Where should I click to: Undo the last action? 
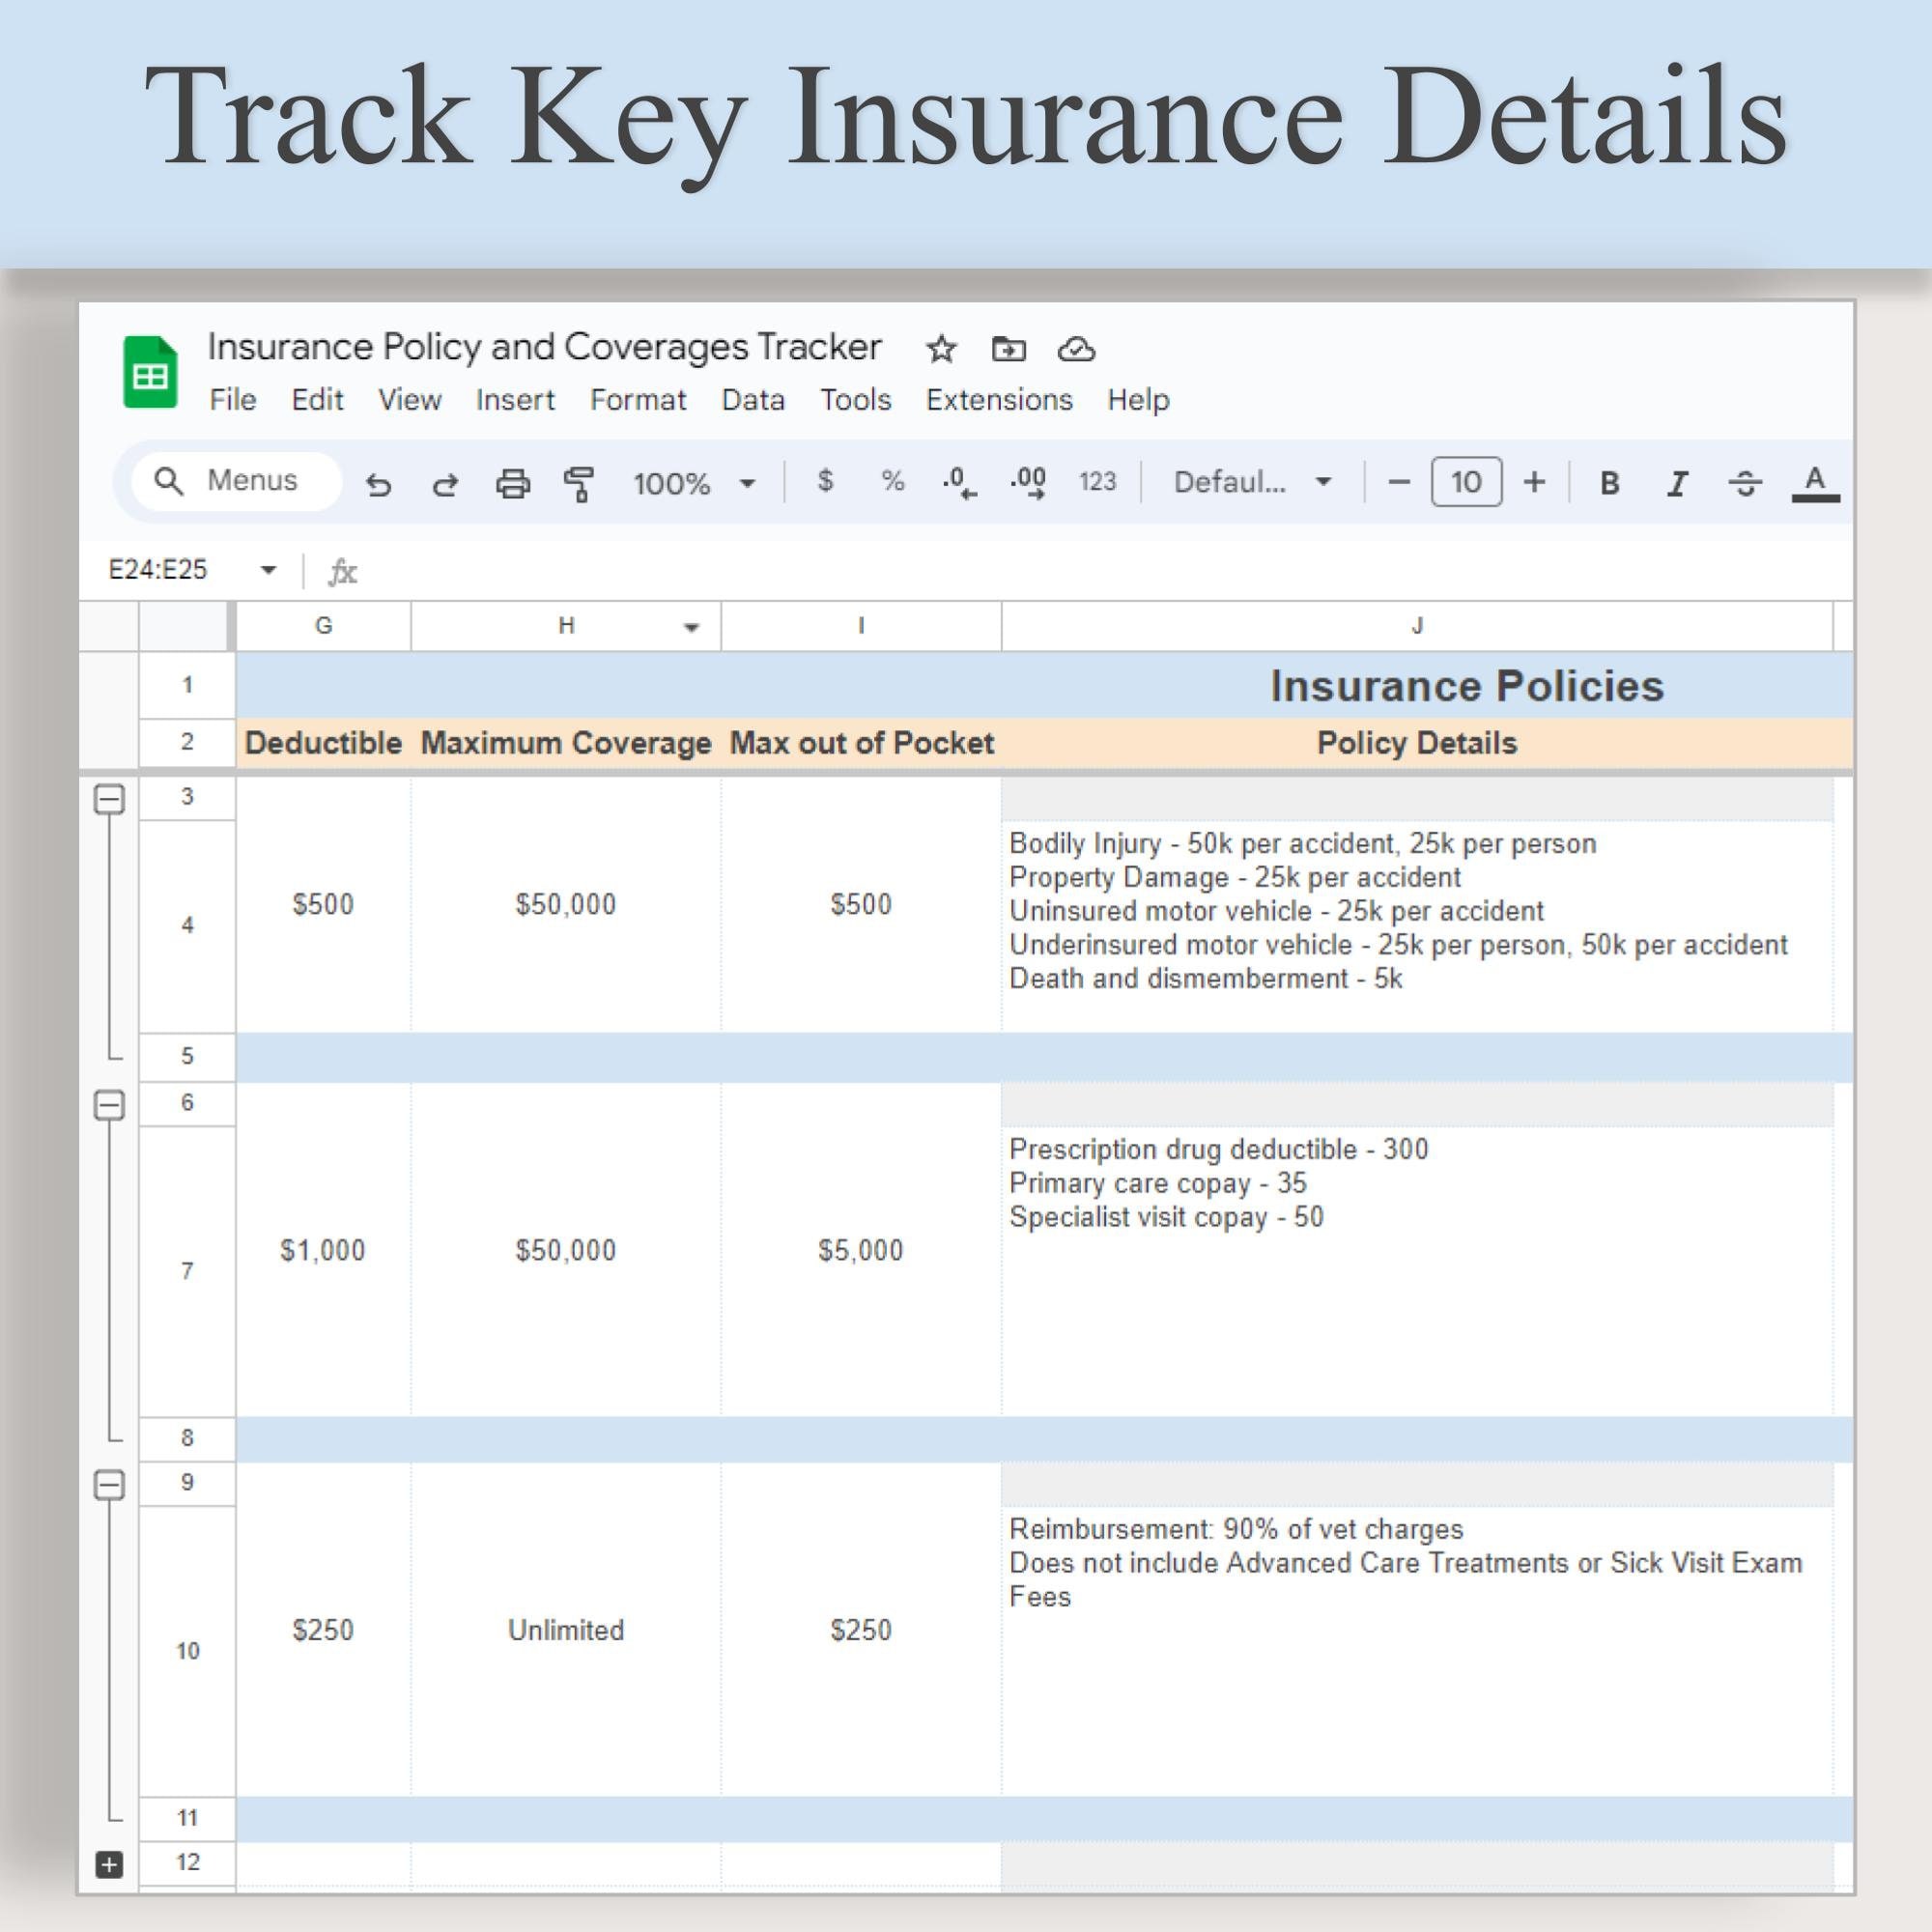tap(380, 483)
